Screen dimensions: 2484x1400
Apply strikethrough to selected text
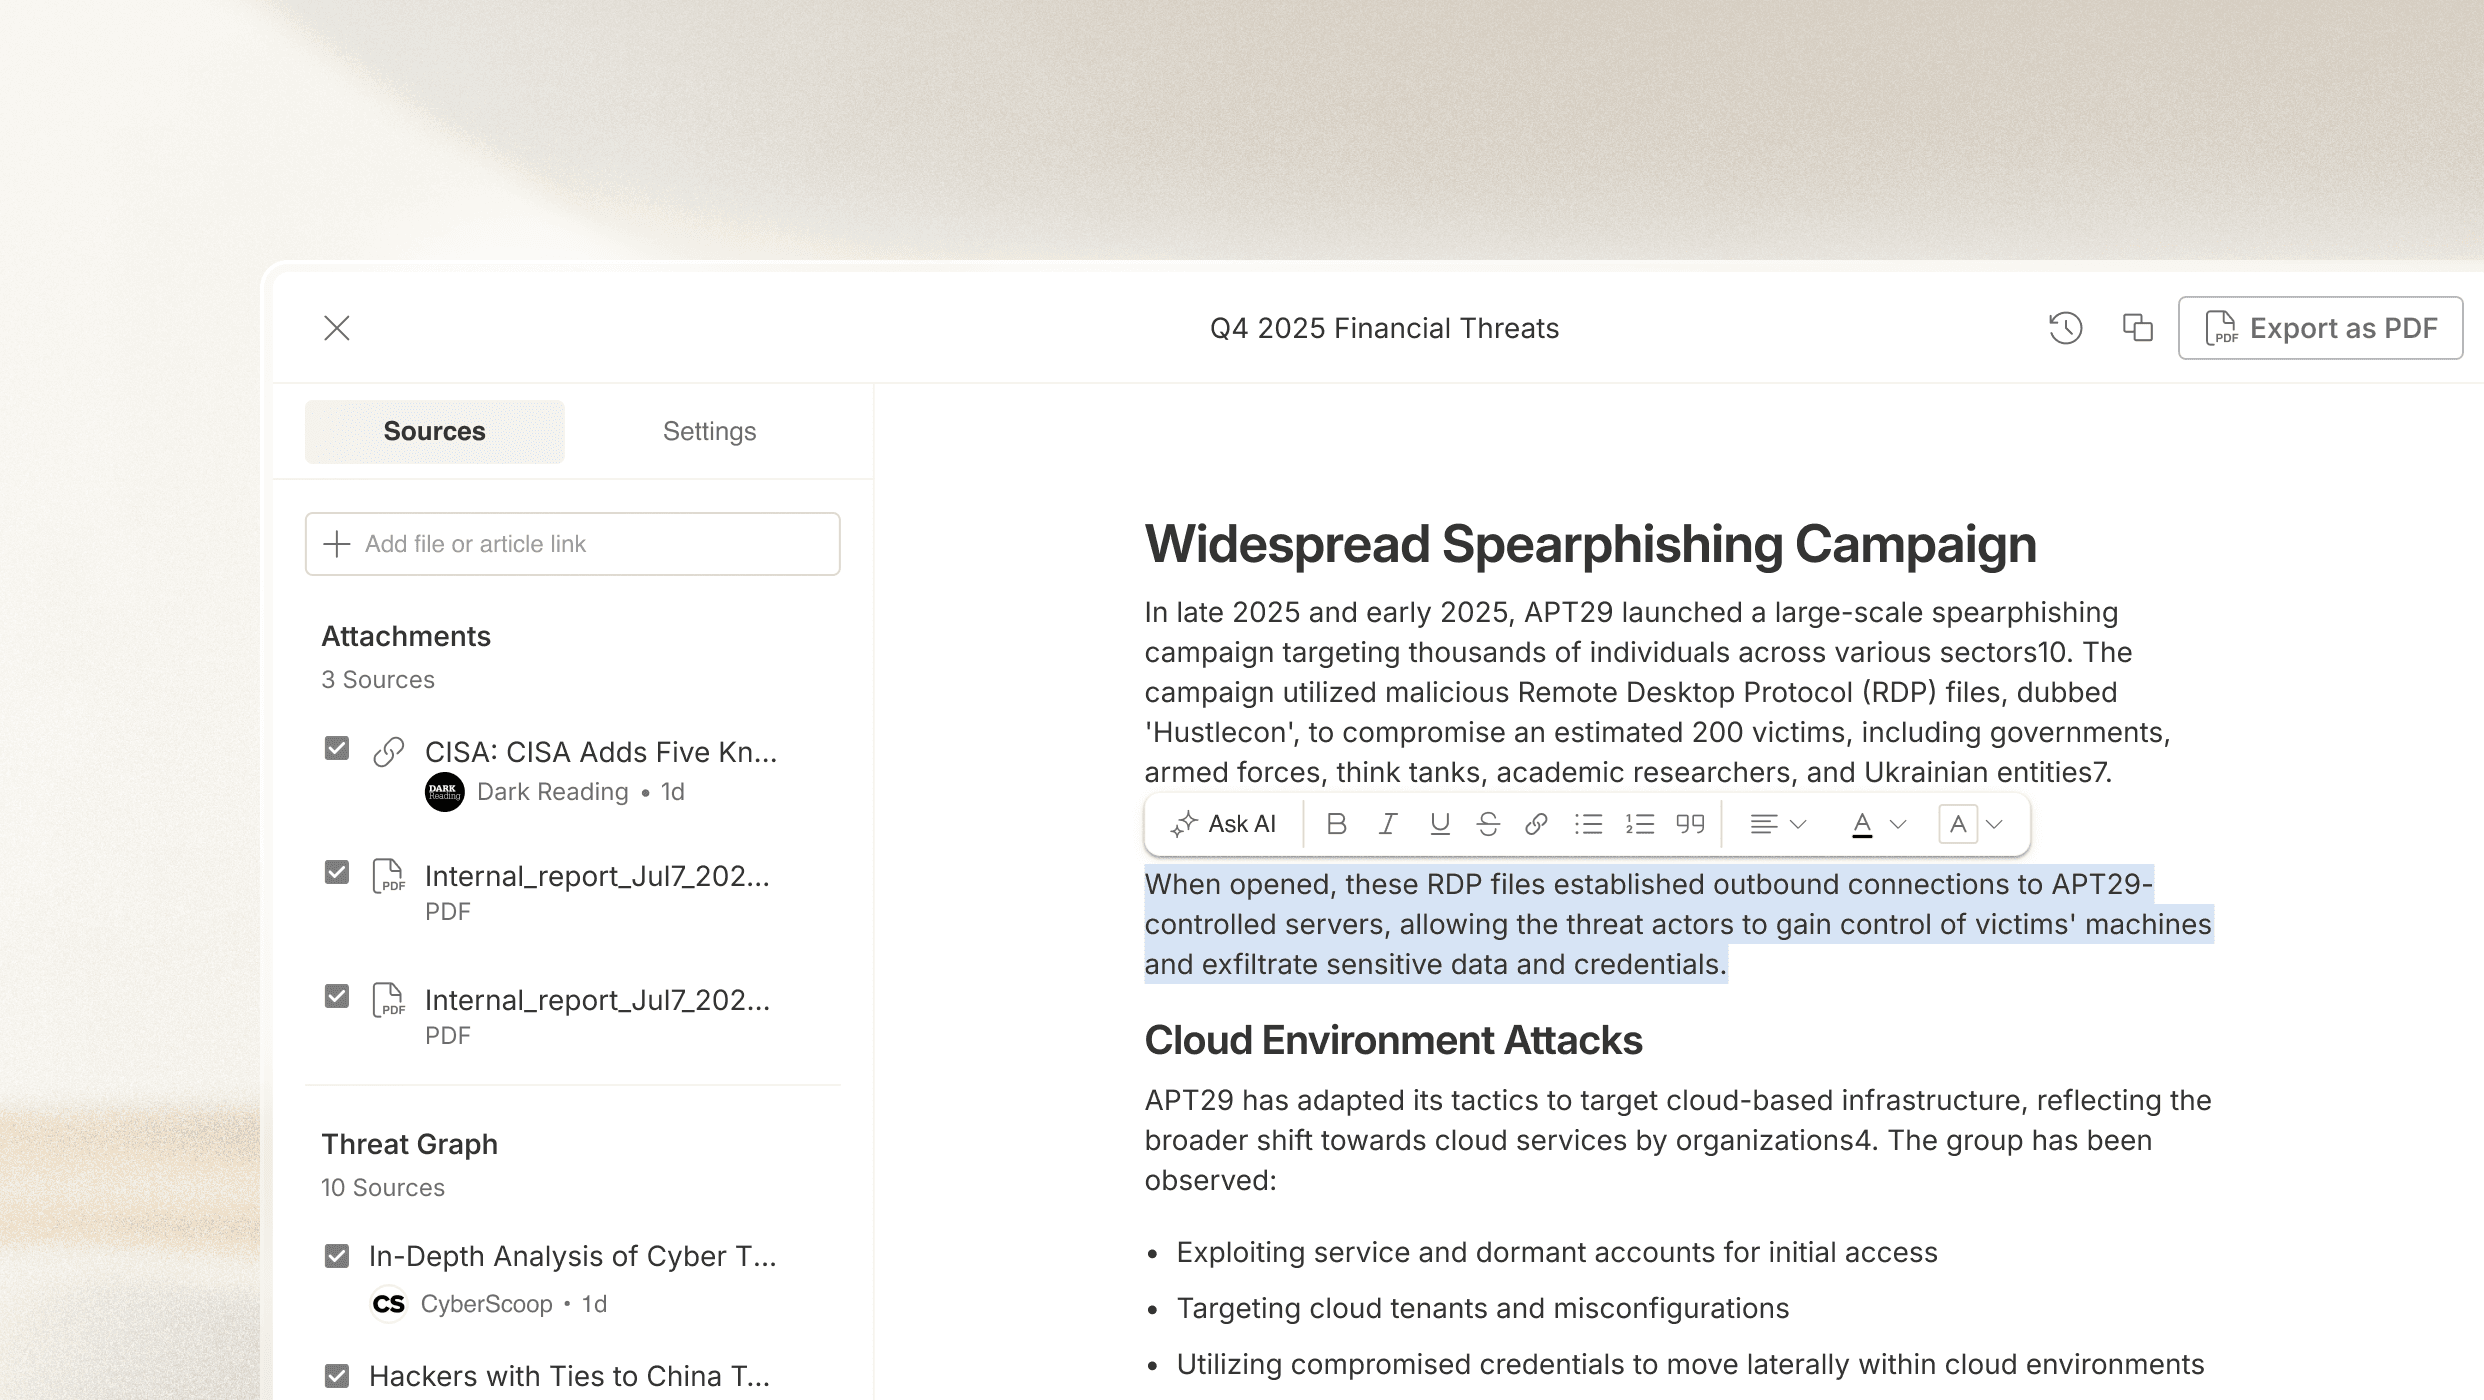pos(1488,824)
